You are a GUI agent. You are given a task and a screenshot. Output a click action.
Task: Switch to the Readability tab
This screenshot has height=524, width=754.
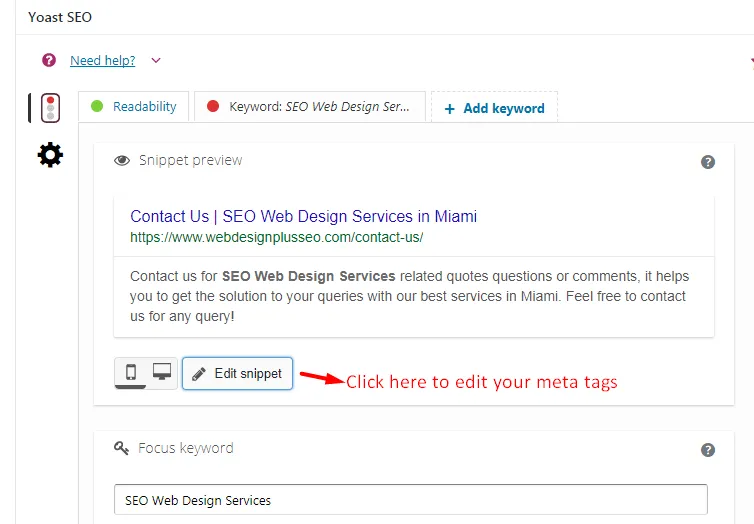pos(134,107)
